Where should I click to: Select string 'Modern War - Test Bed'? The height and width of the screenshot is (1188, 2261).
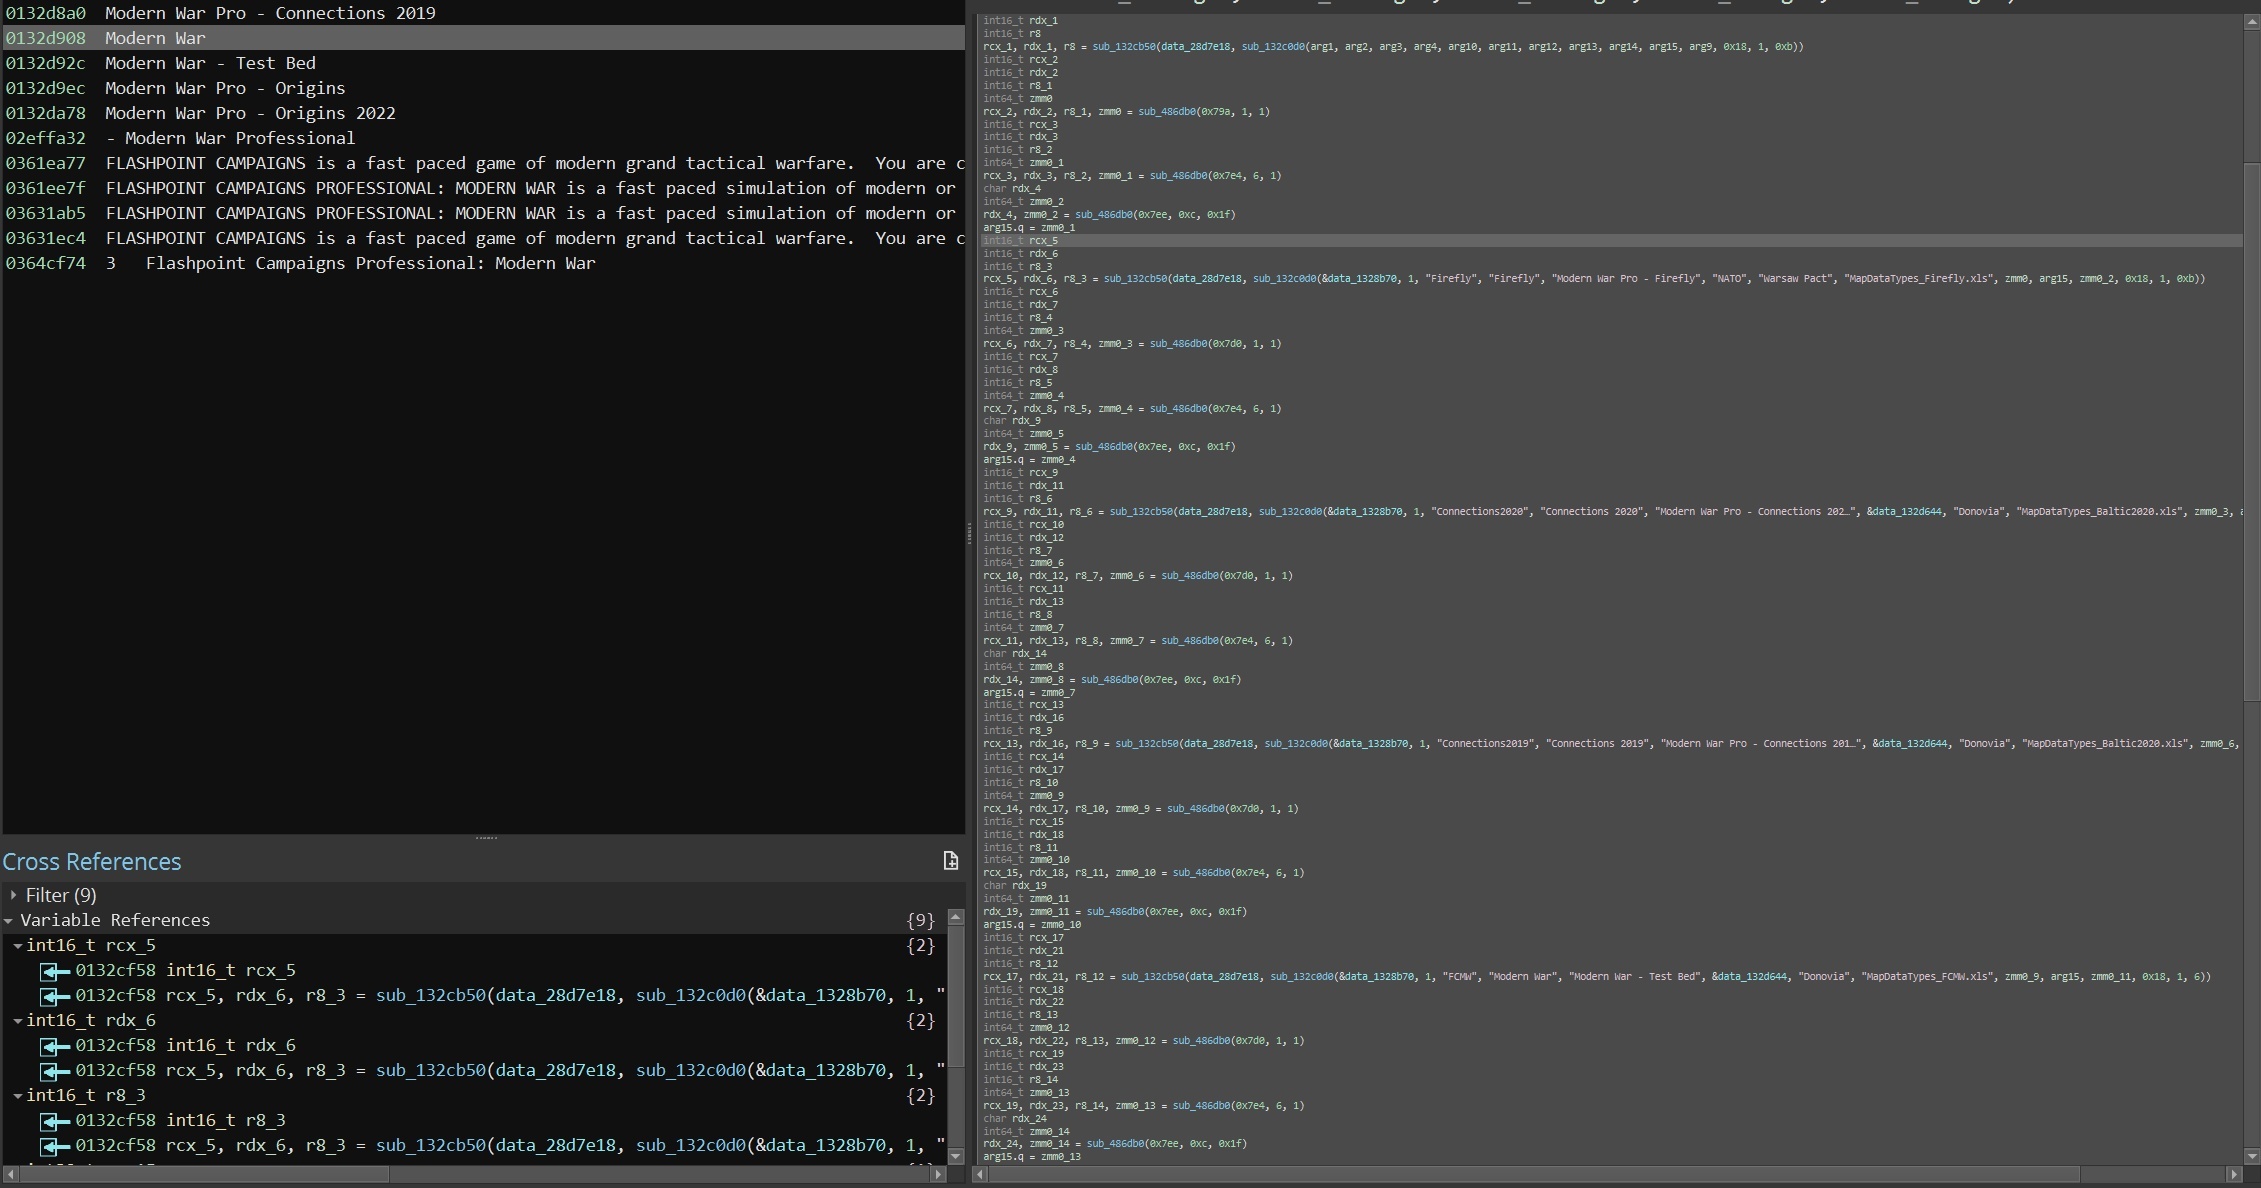tap(210, 63)
